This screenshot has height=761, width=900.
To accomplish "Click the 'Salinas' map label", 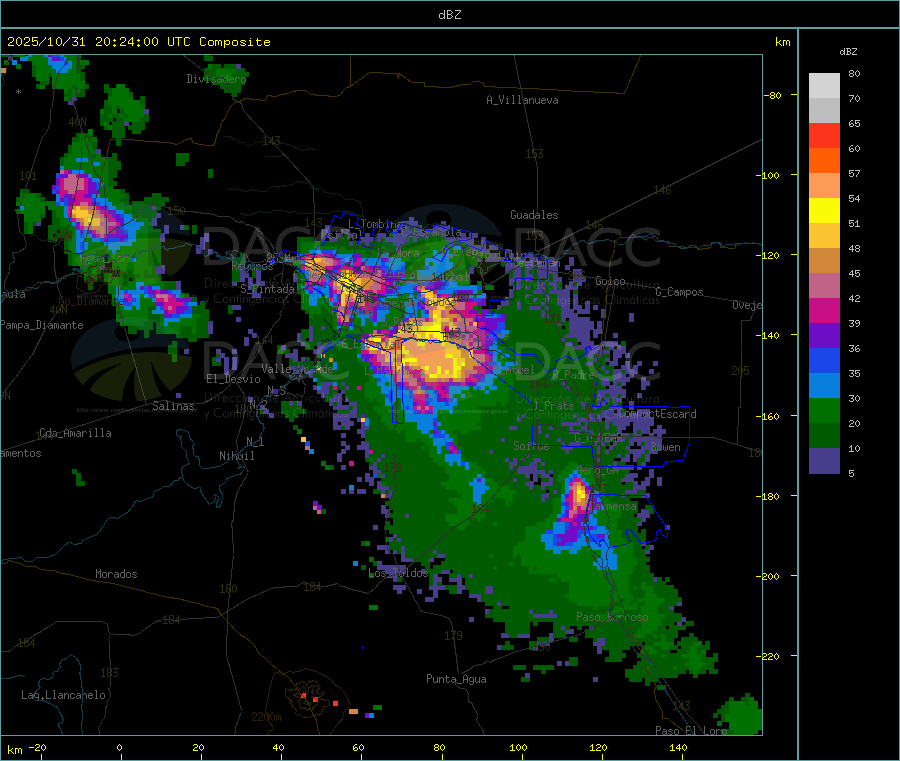I will (173, 406).
